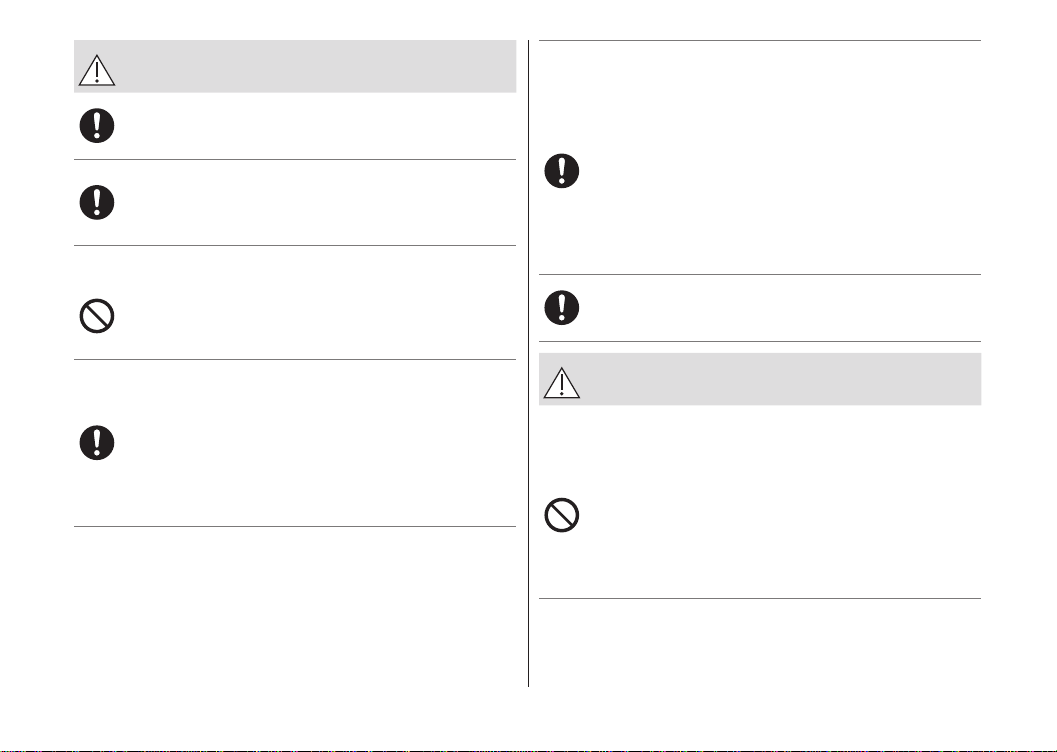Click second exclamation circle in left column

coord(97,202)
